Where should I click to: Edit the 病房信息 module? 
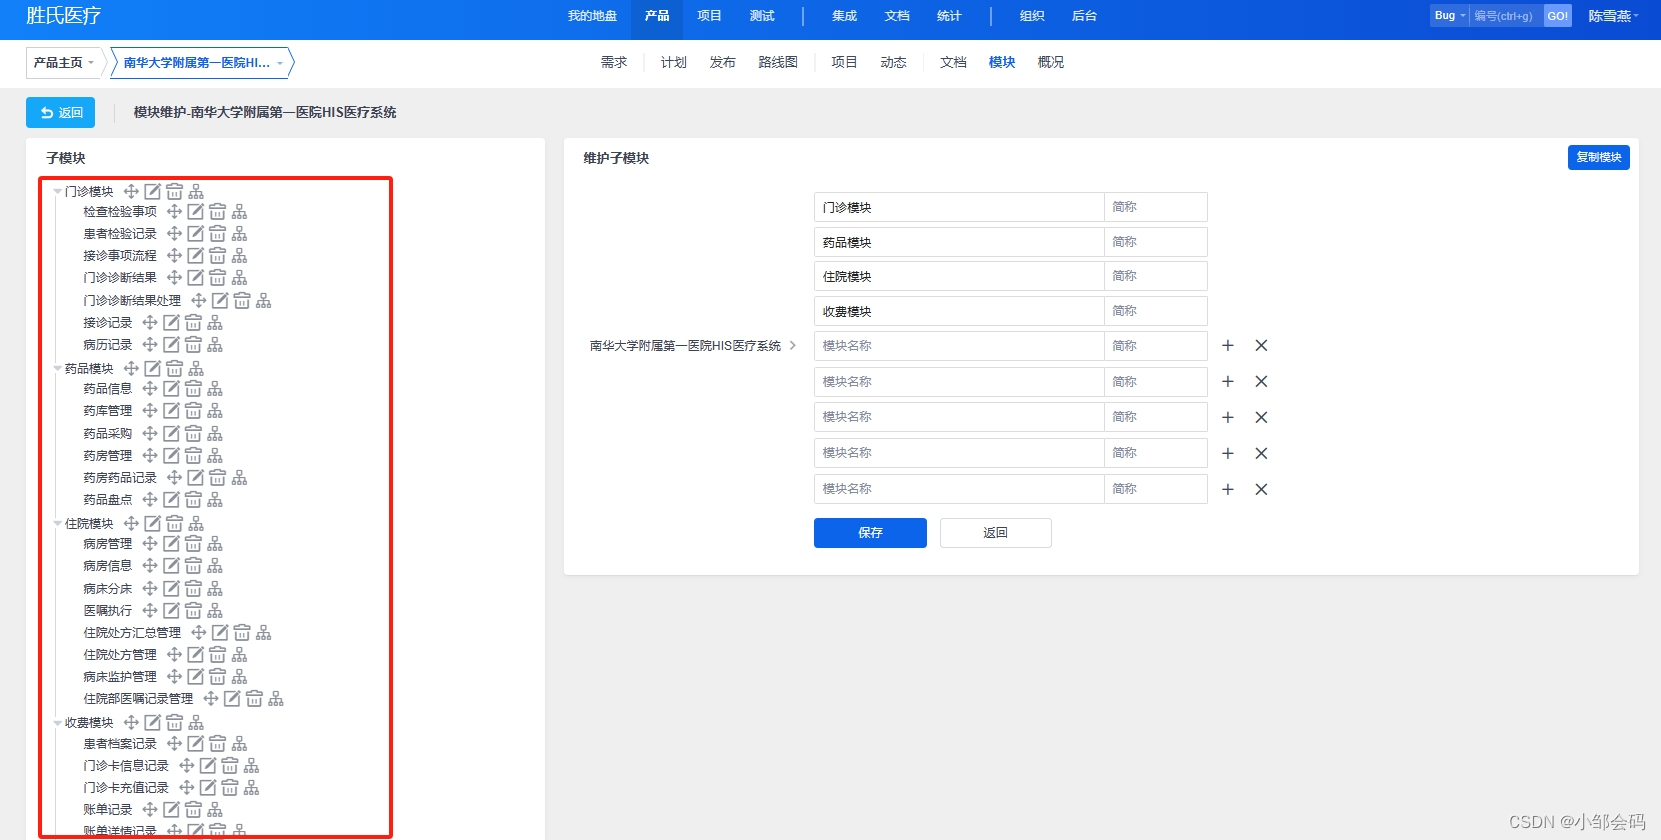(x=172, y=566)
